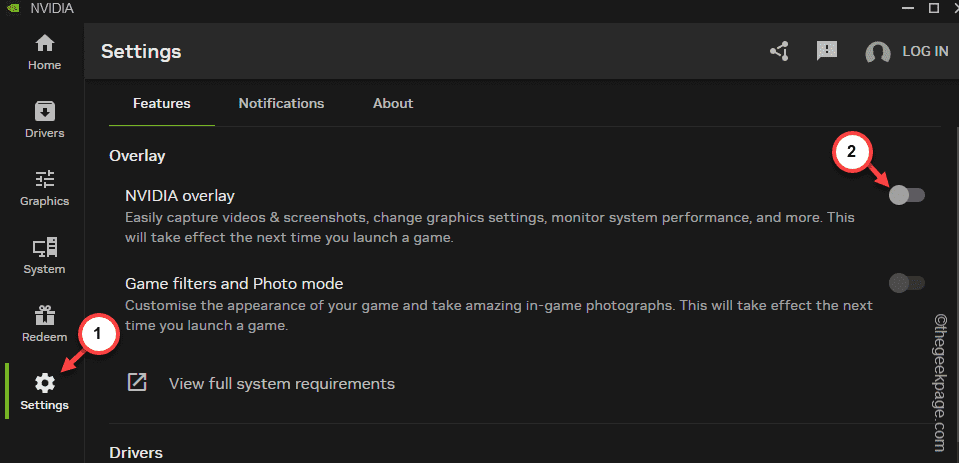This screenshot has height=463, width=959.
Task: Click the external link icon beside requirements
Action: pyautogui.click(x=136, y=383)
